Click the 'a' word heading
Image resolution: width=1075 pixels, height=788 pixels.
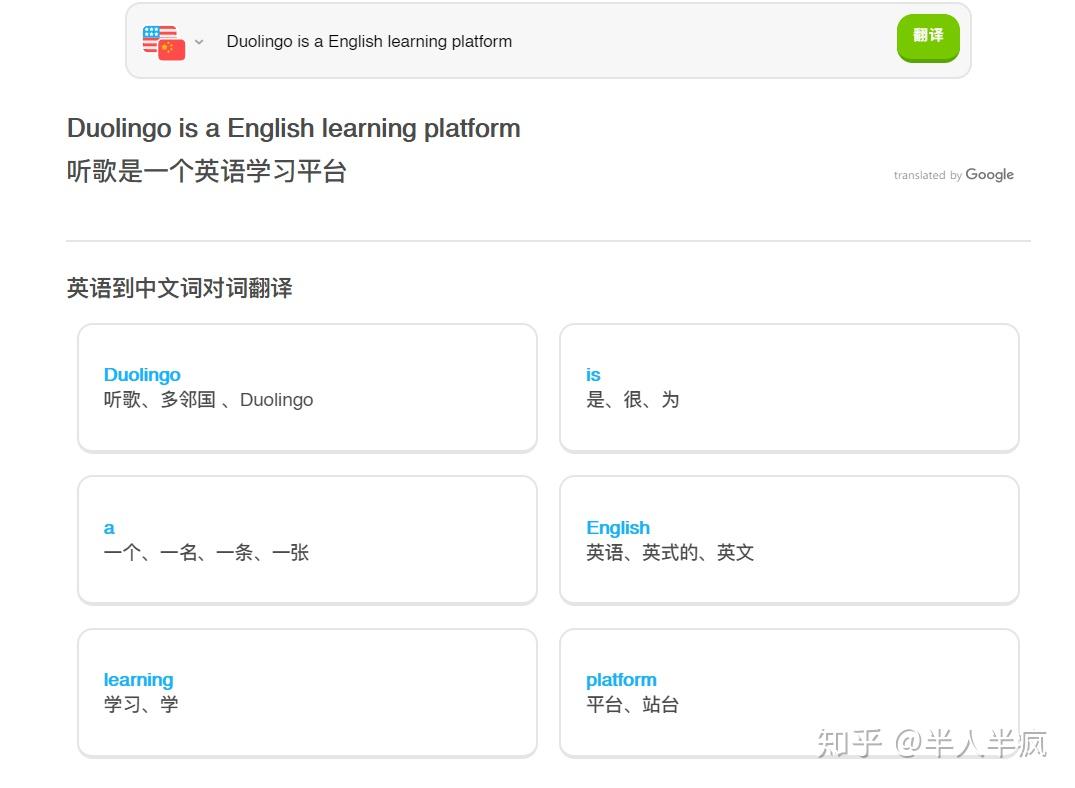click(x=108, y=527)
